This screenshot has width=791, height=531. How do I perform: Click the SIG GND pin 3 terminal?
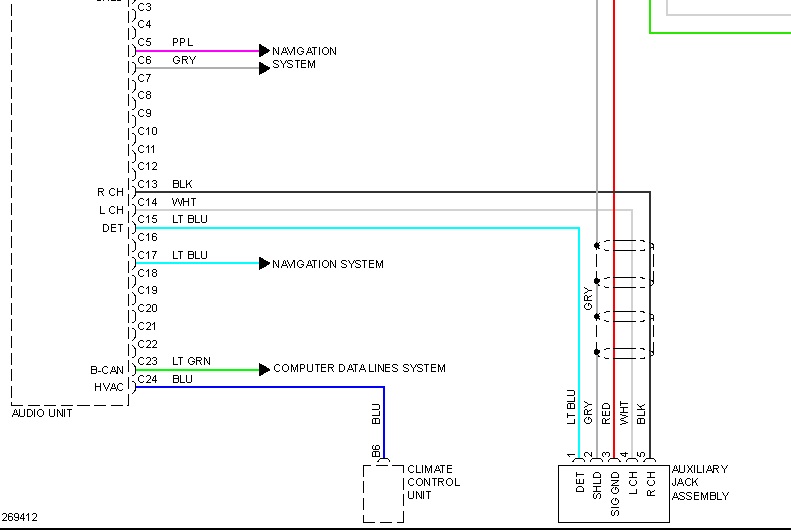614,459
